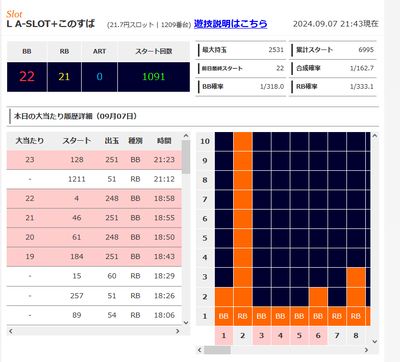The image size is (400, 362).
Task: Click the 累計スタート value 6995
Action: pyautogui.click(x=366, y=50)
